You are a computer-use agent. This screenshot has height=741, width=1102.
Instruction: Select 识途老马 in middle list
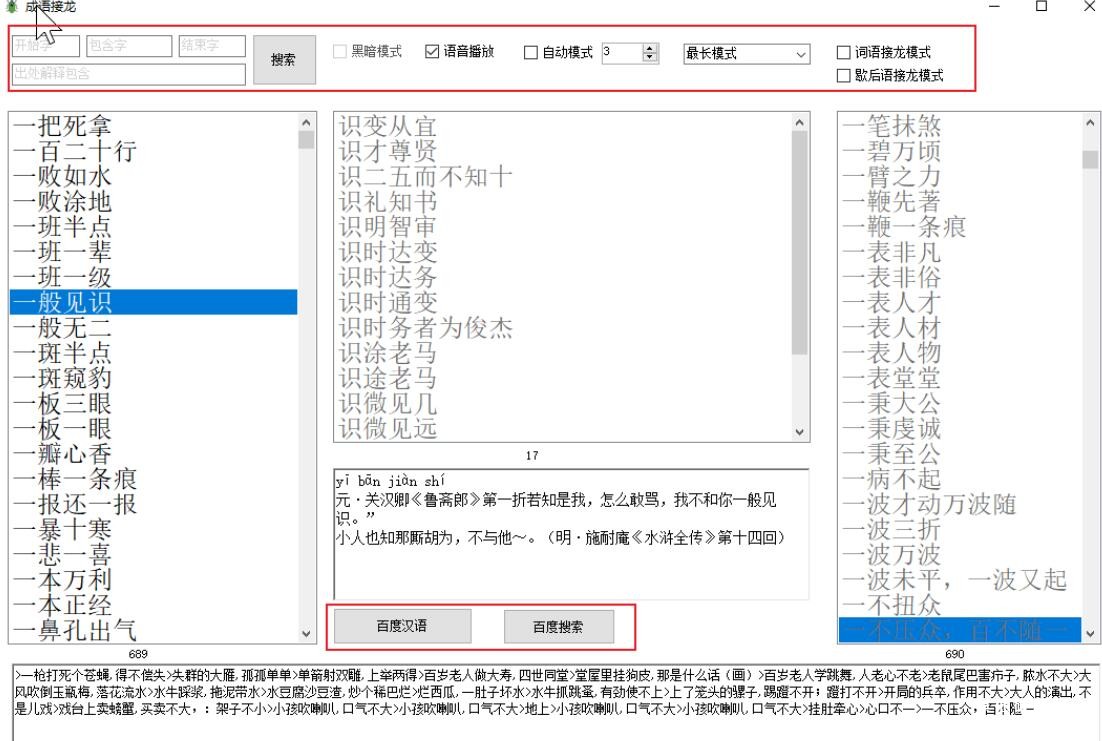click(x=562, y=378)
